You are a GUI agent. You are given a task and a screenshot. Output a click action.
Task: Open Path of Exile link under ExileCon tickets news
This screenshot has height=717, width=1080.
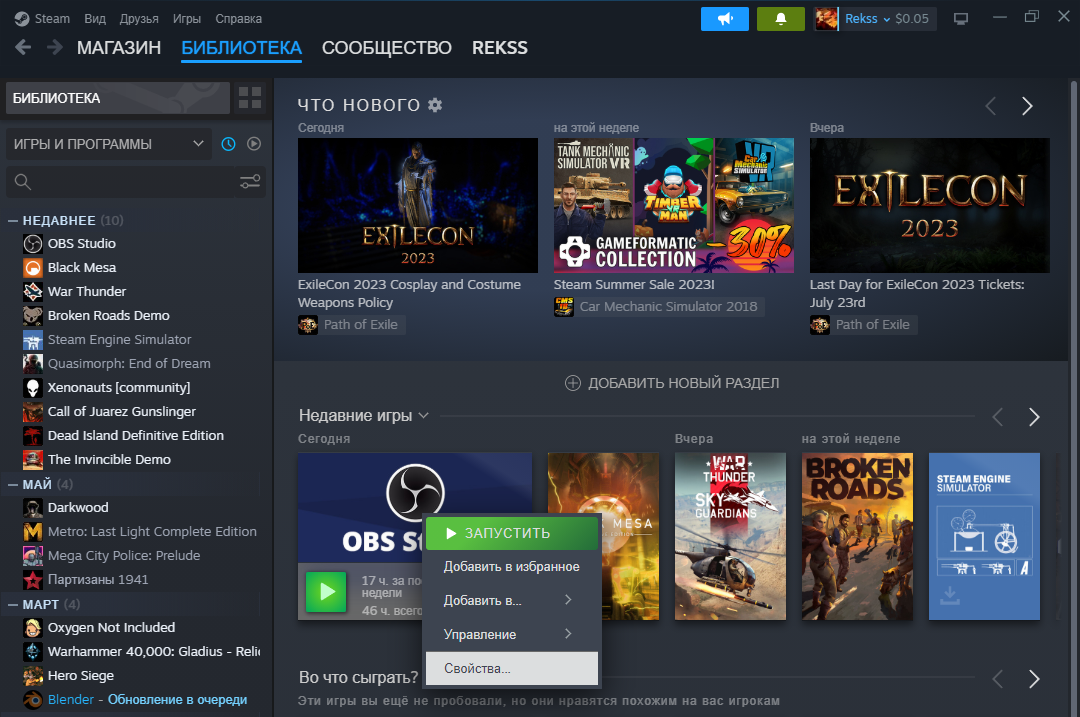(x=873, y=324)
